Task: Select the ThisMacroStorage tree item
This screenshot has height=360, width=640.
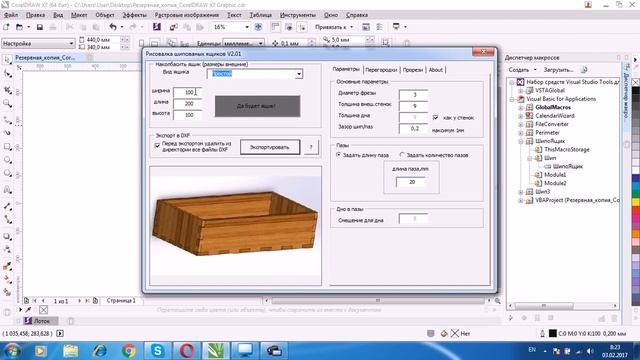Action: 567,149
